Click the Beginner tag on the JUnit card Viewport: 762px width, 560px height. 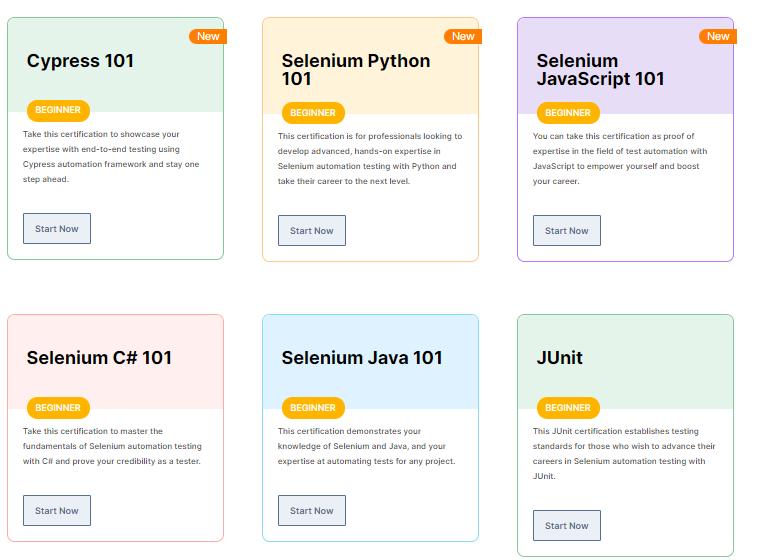[568, 408]
